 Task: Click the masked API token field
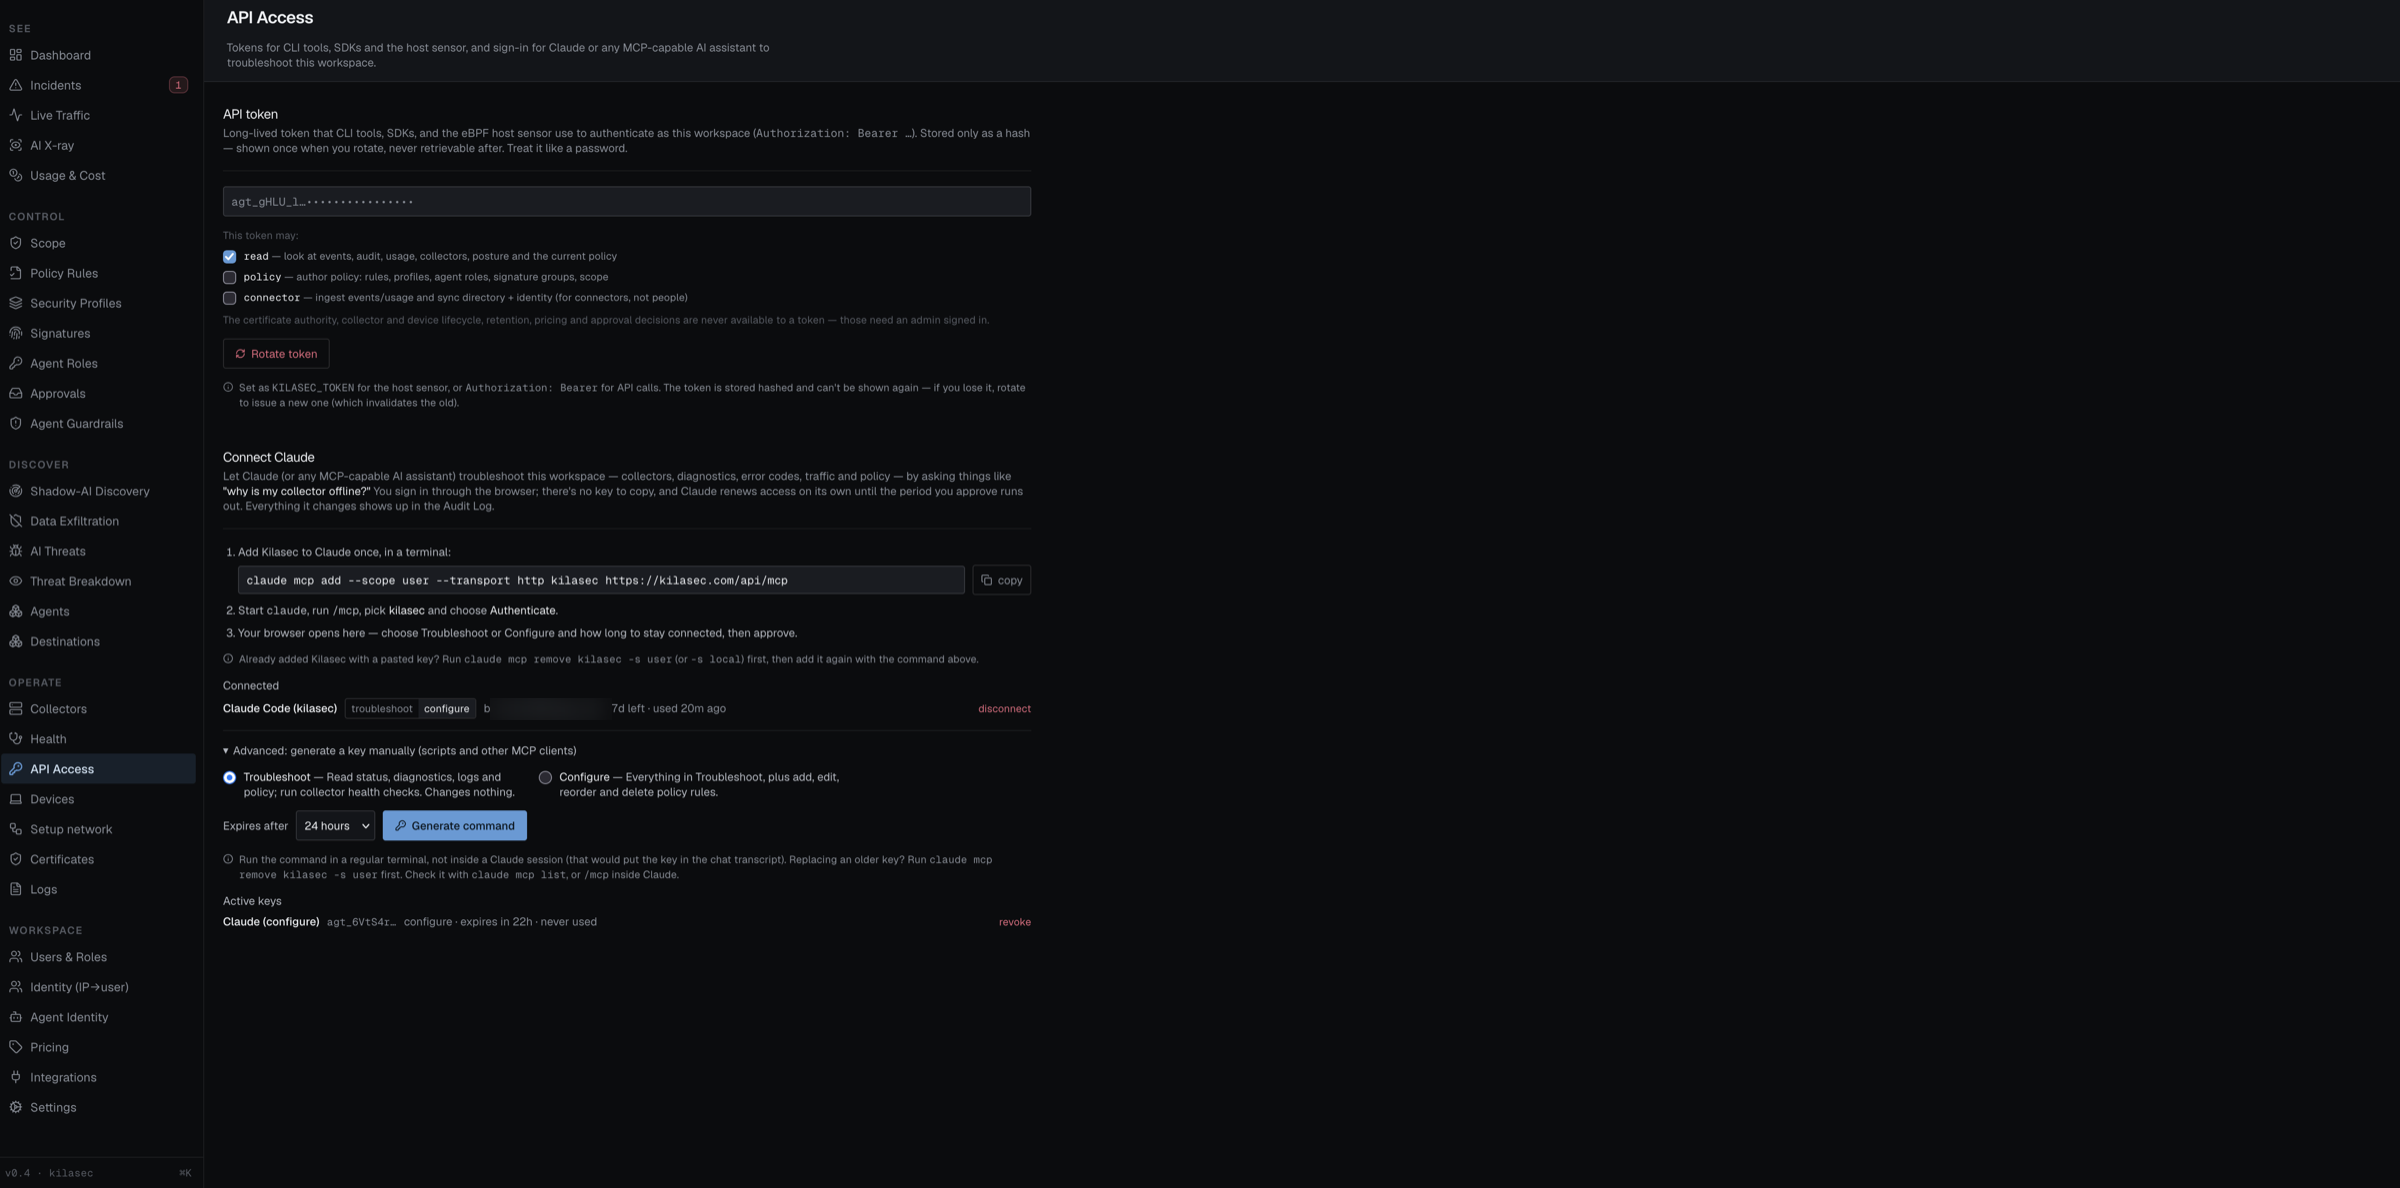click(x=627, y=201)
